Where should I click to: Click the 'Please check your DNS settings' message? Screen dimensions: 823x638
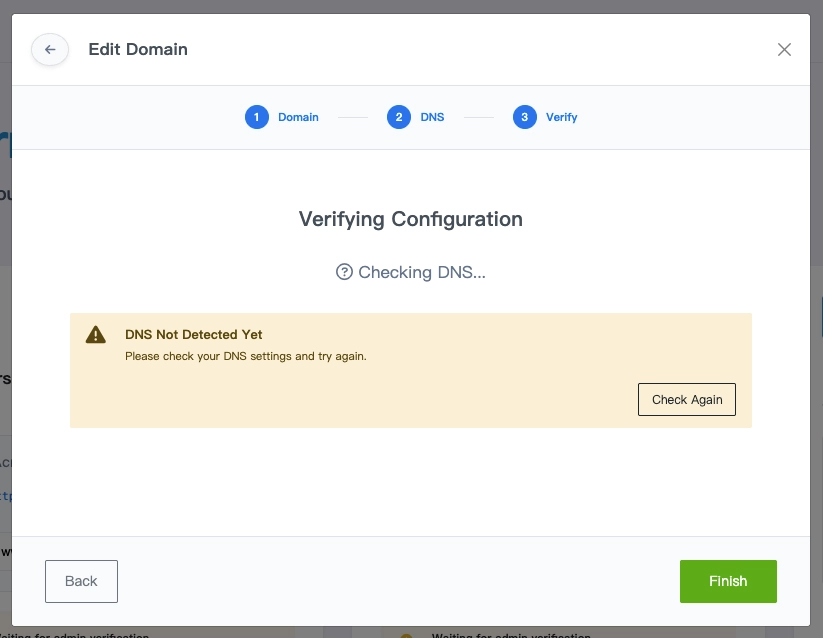pyautogui.click(x=246, y=356)
